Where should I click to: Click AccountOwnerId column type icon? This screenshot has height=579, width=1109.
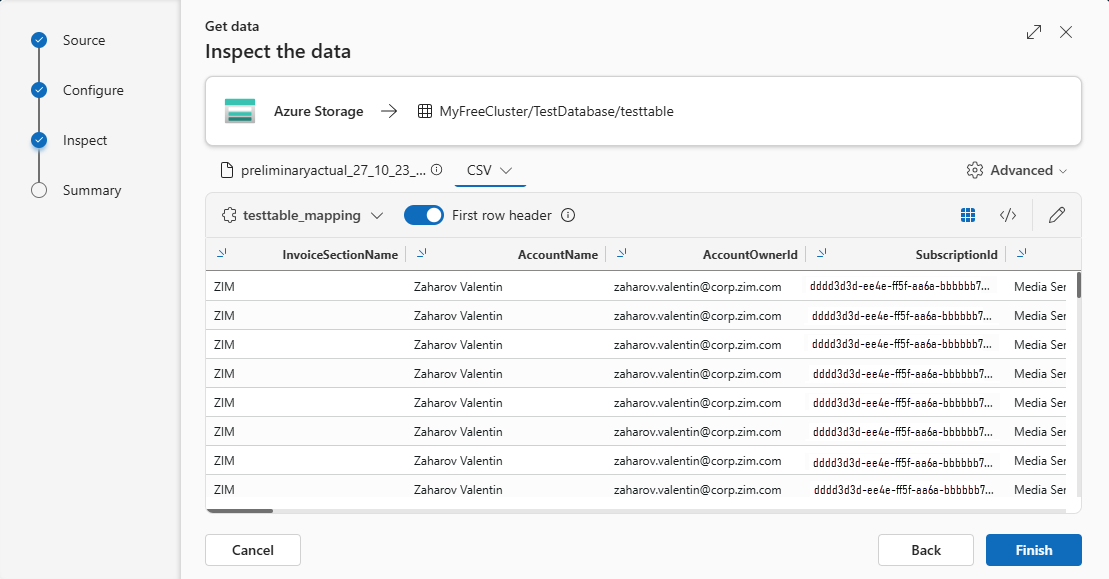tap(622, 254)
